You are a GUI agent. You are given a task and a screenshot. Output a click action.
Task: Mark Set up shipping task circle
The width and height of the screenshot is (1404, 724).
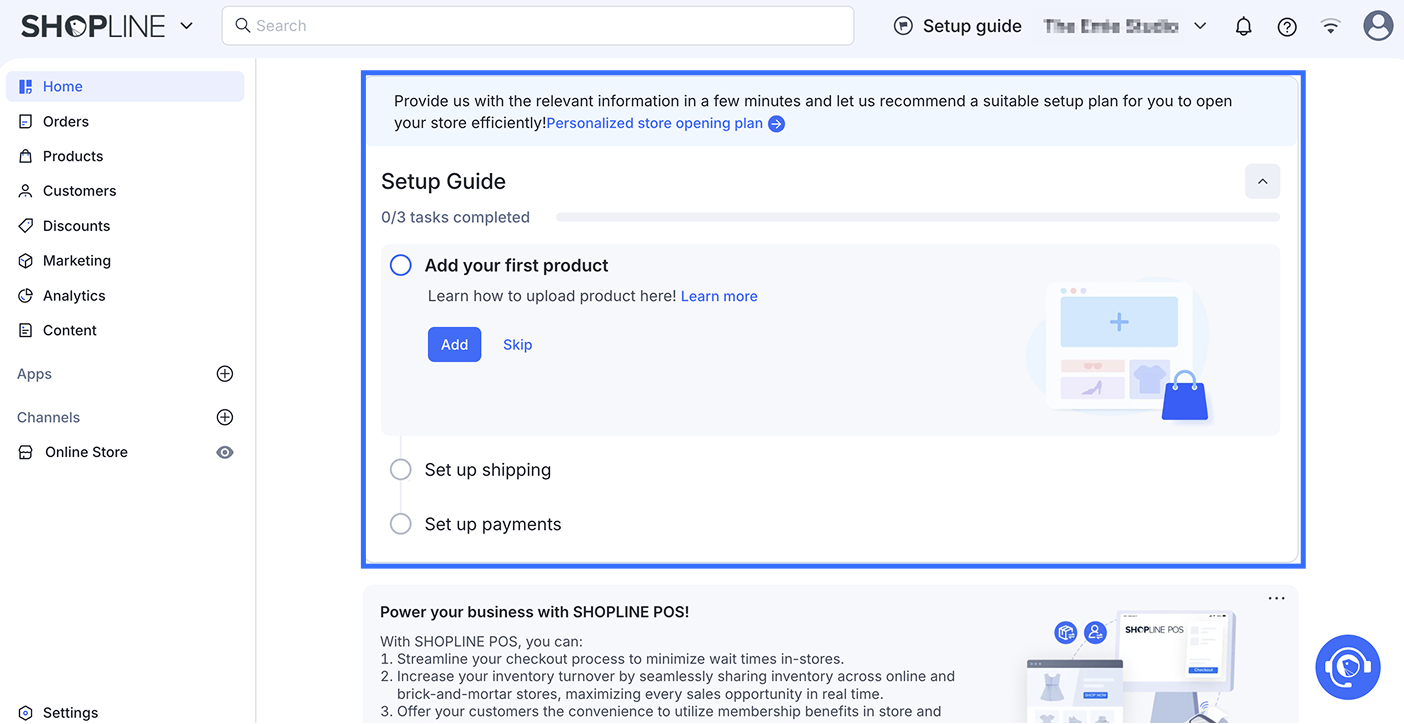point(401,470)
